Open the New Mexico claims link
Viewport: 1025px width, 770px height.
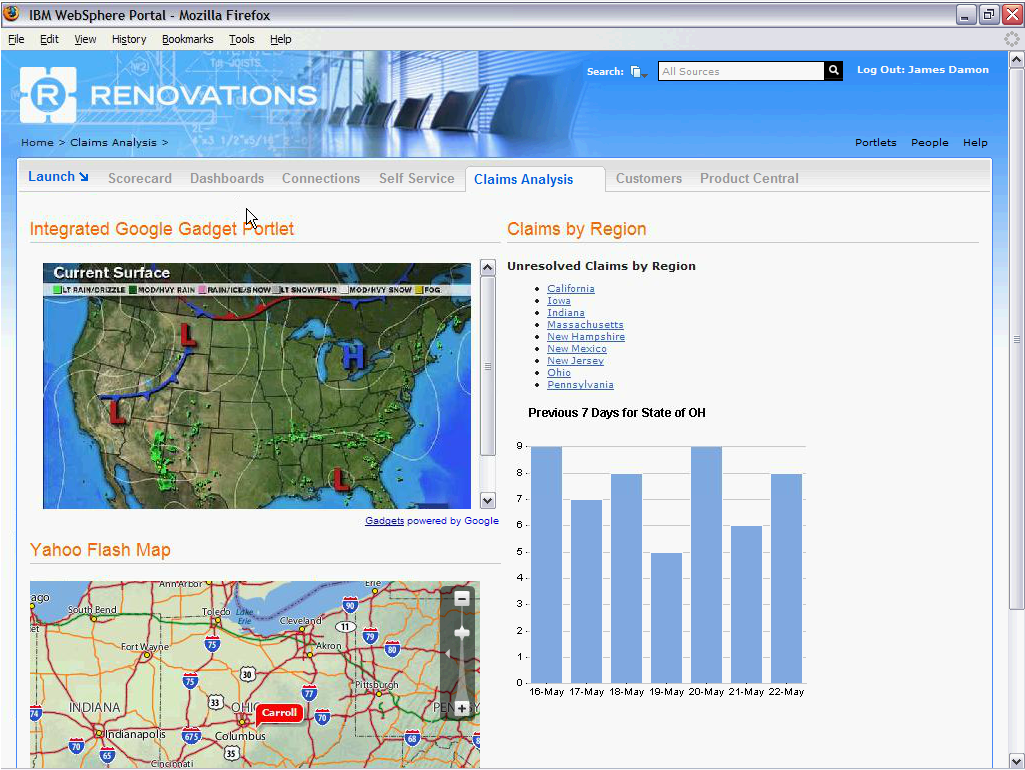point(577,348)
